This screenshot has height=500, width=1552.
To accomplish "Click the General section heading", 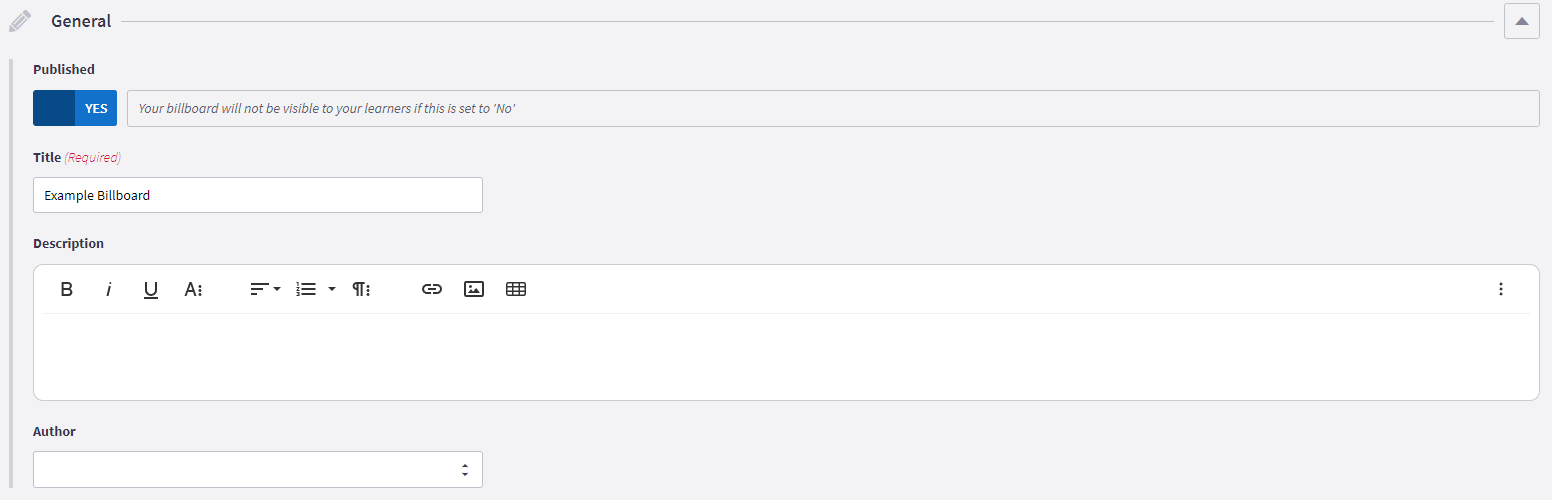I will click(x=81, y=21).
